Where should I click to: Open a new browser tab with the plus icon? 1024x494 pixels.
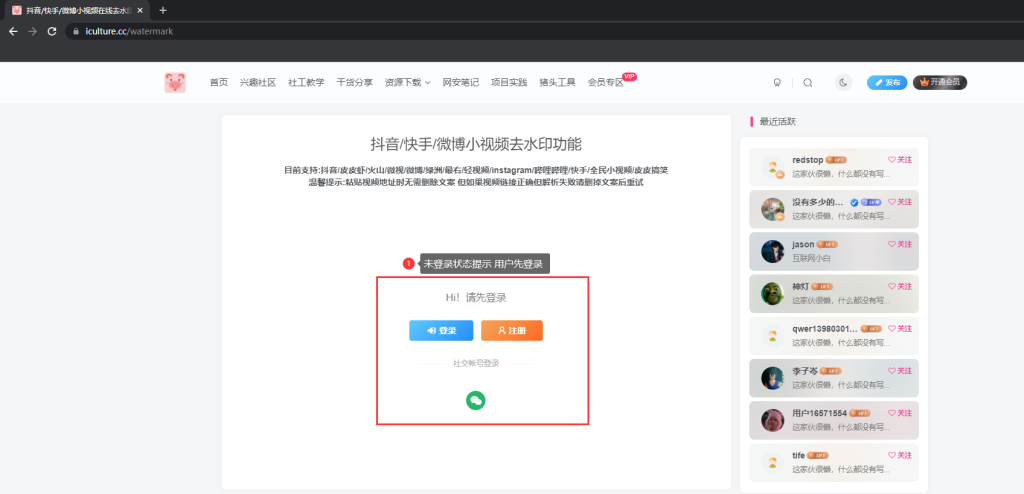tap(163, 10)
